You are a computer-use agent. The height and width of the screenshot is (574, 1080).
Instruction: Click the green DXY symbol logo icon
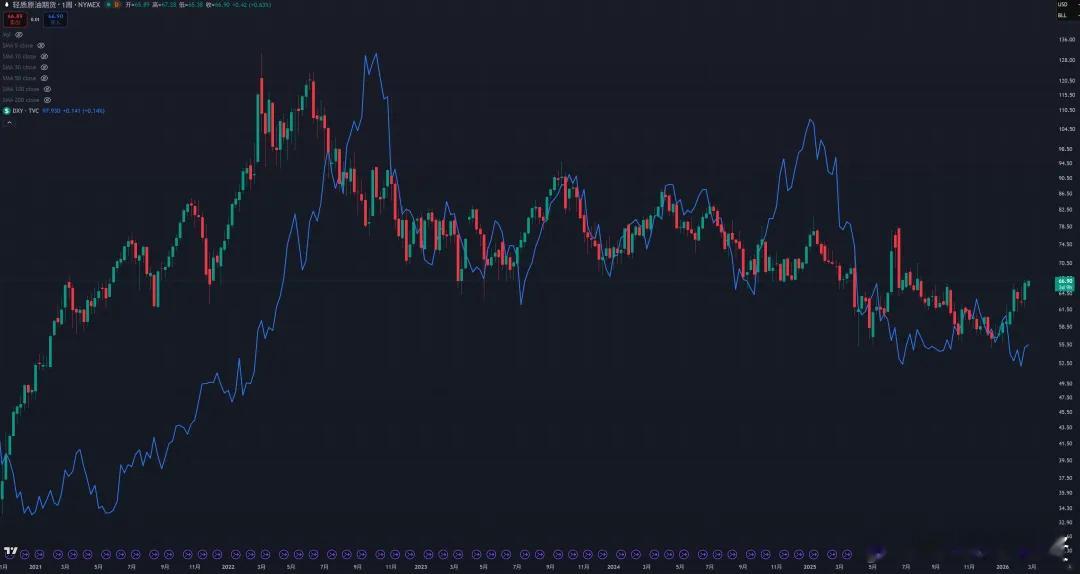[7, 110]
